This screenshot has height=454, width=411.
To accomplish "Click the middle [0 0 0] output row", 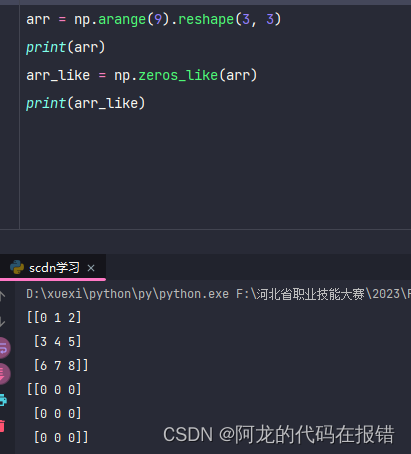I will click(x=57, y=413).
